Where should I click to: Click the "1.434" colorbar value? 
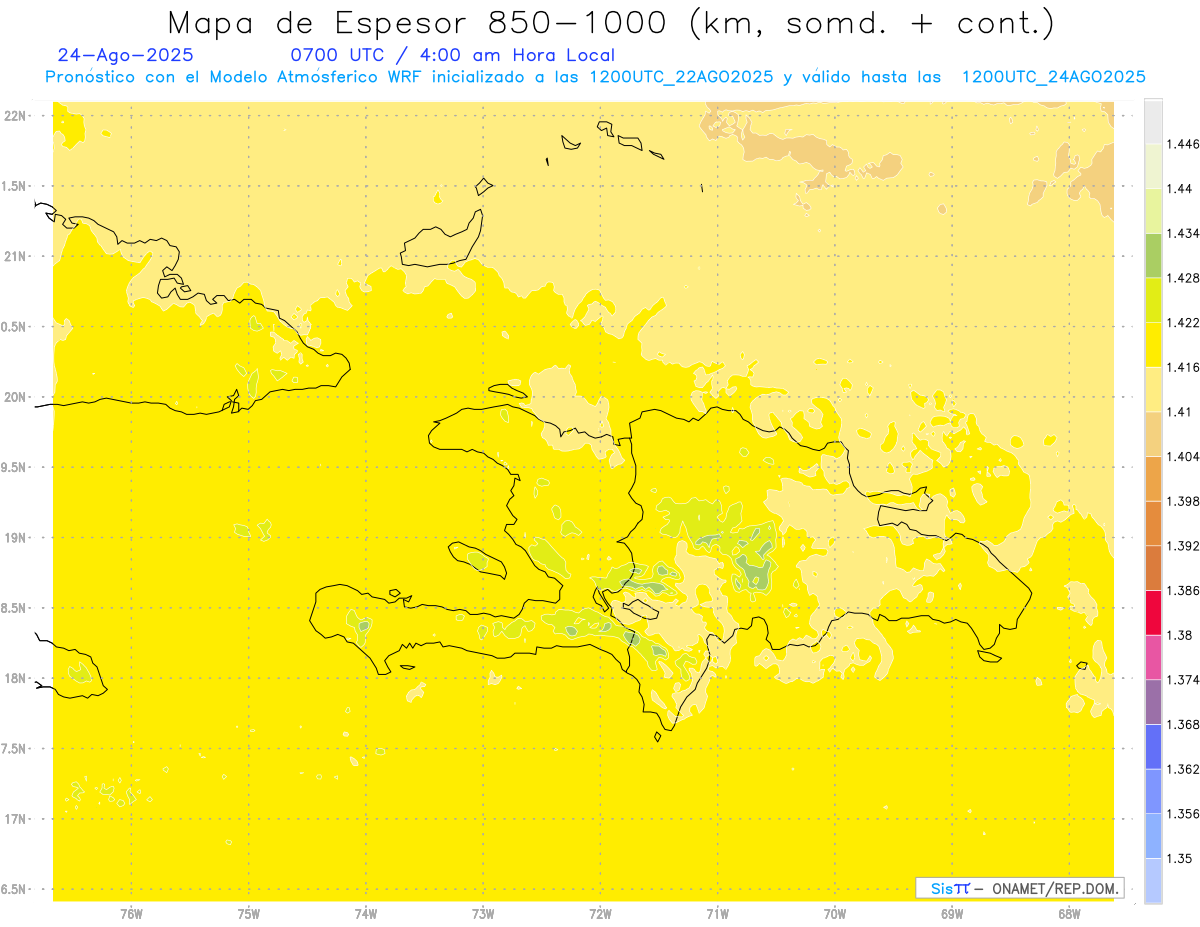1183,233
